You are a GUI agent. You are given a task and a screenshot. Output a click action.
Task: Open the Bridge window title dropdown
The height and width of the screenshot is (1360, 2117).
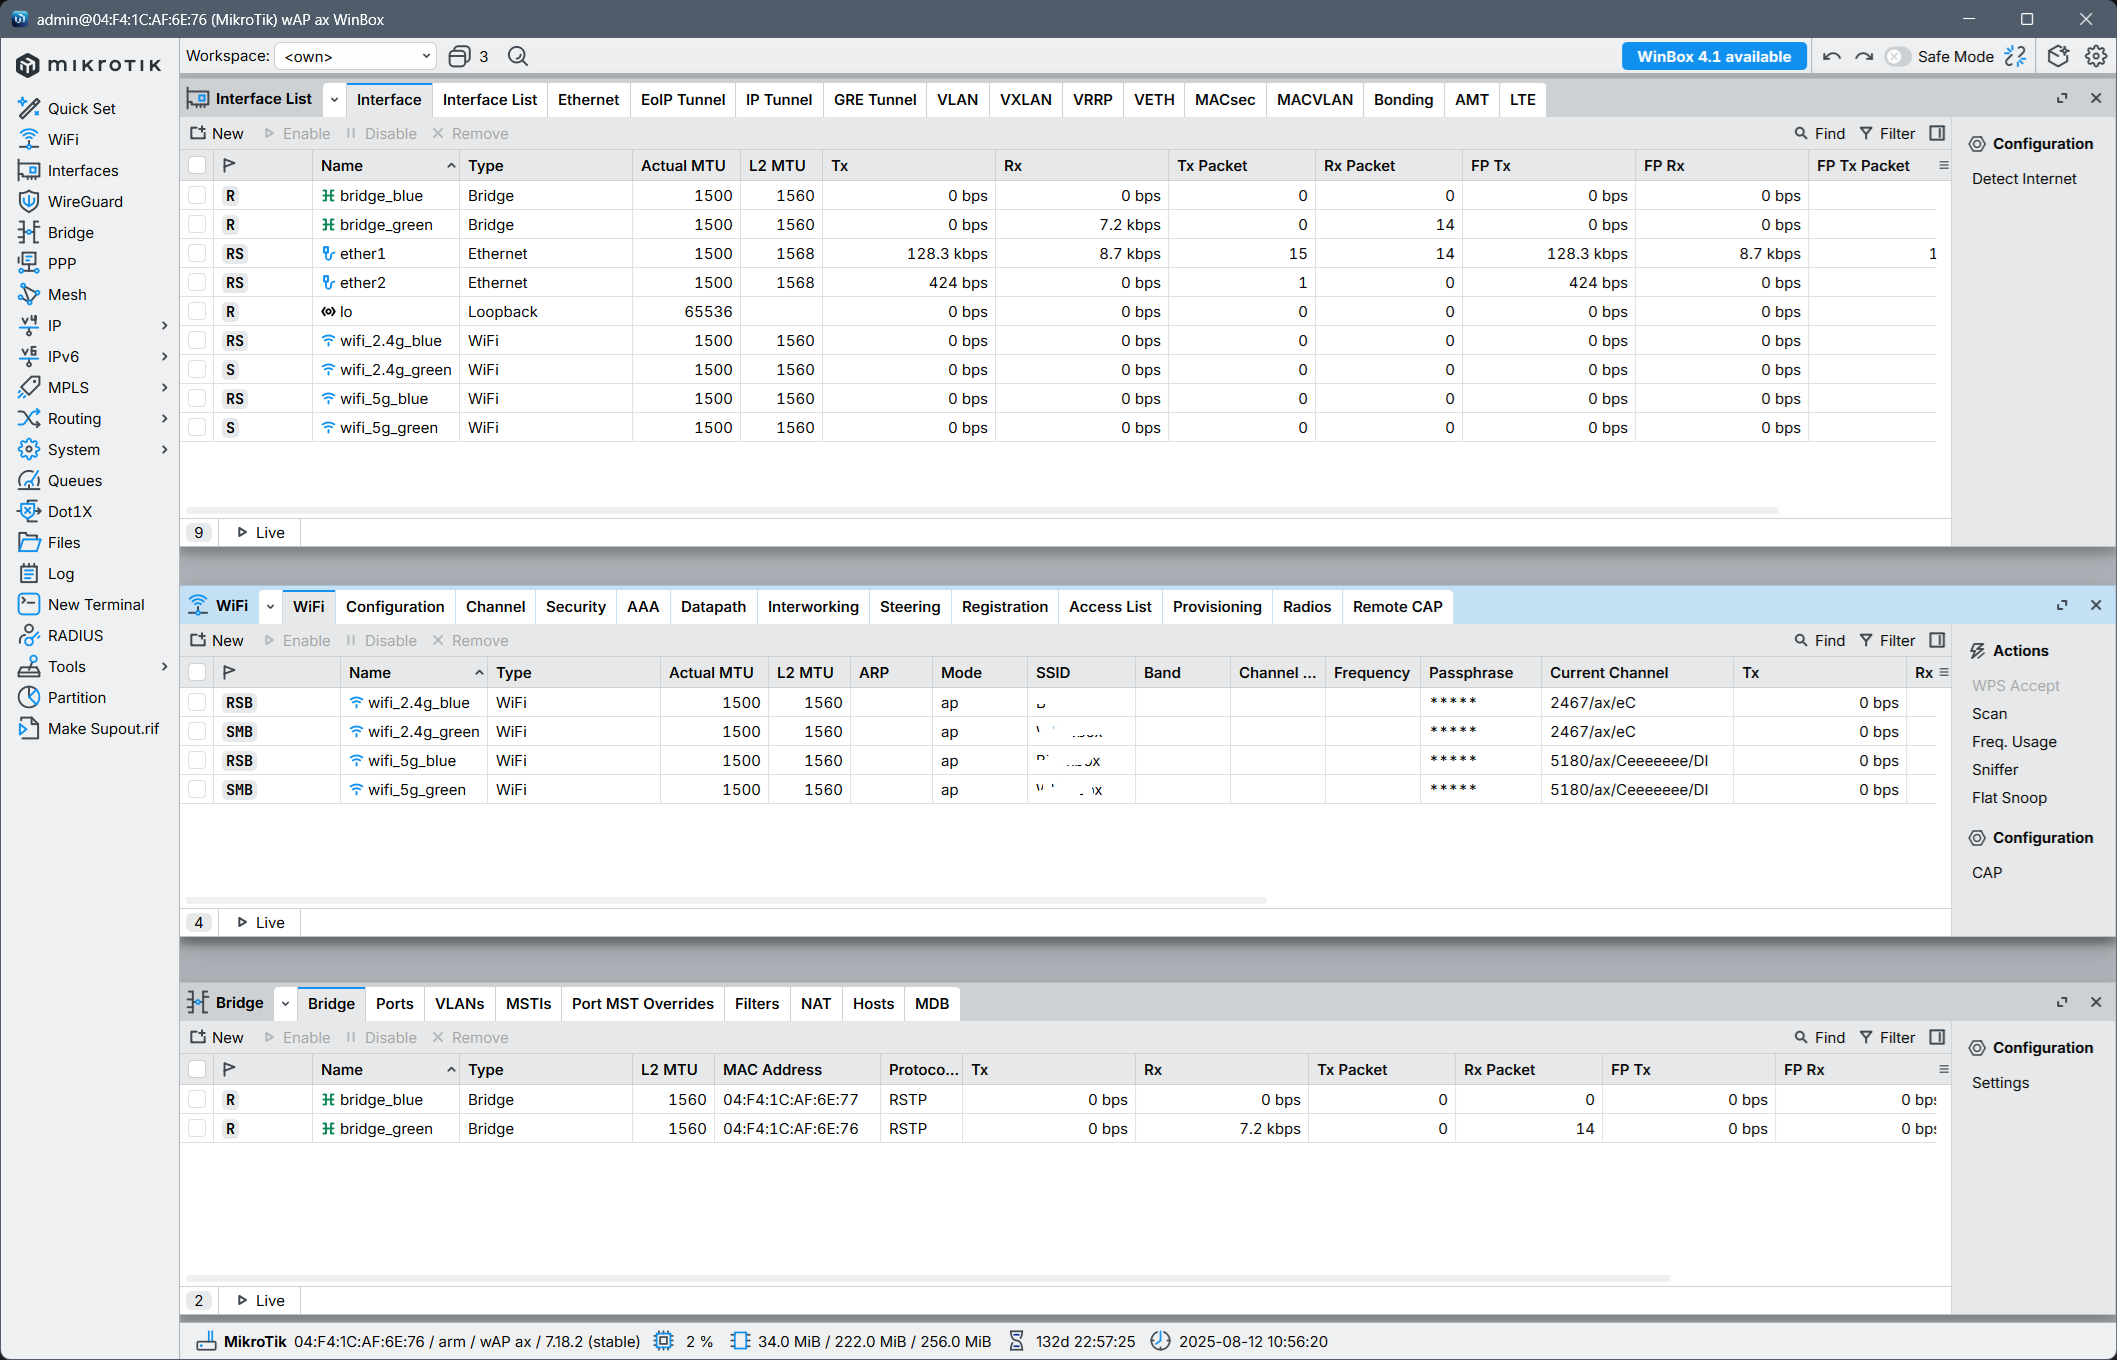[285, 1003]
